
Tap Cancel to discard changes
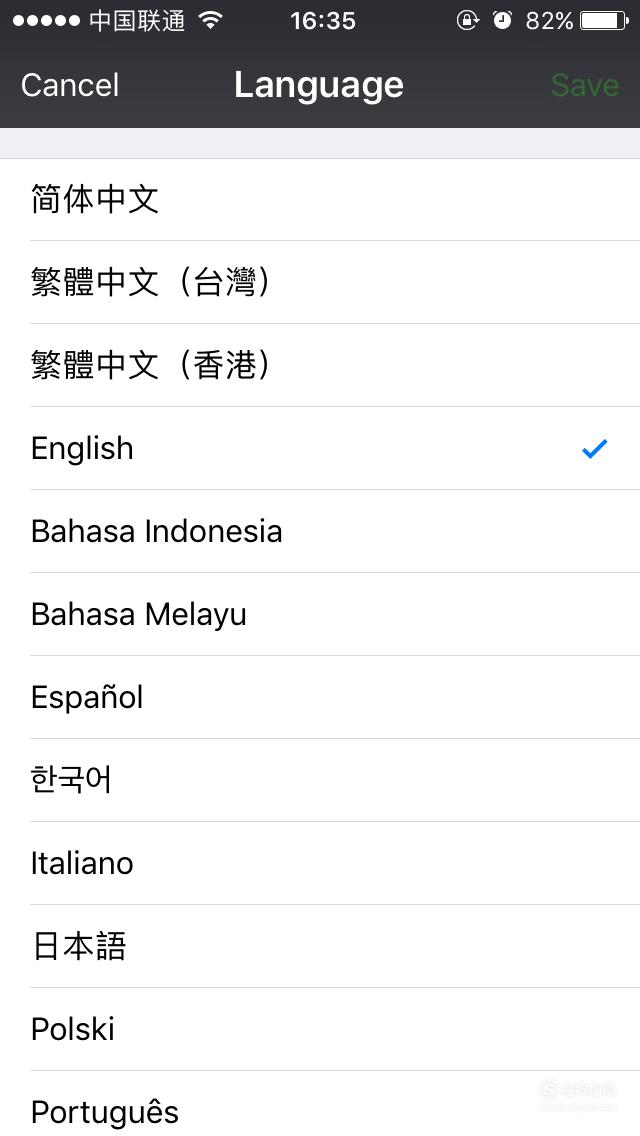click(x=70, y=85)
